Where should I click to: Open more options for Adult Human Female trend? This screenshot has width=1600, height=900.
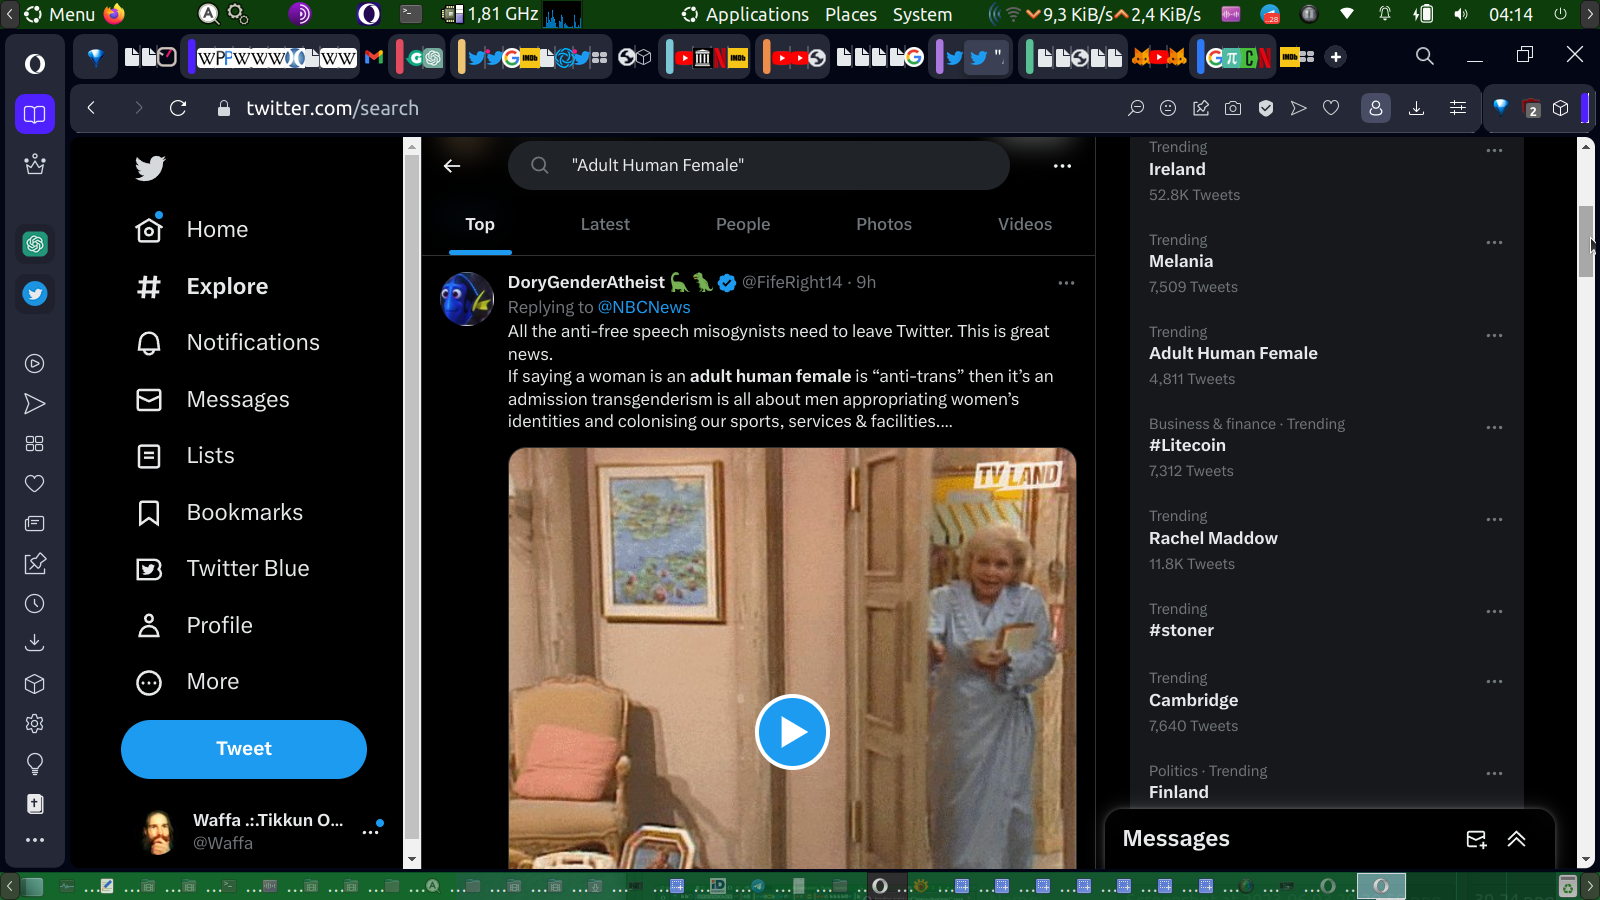1494,336
